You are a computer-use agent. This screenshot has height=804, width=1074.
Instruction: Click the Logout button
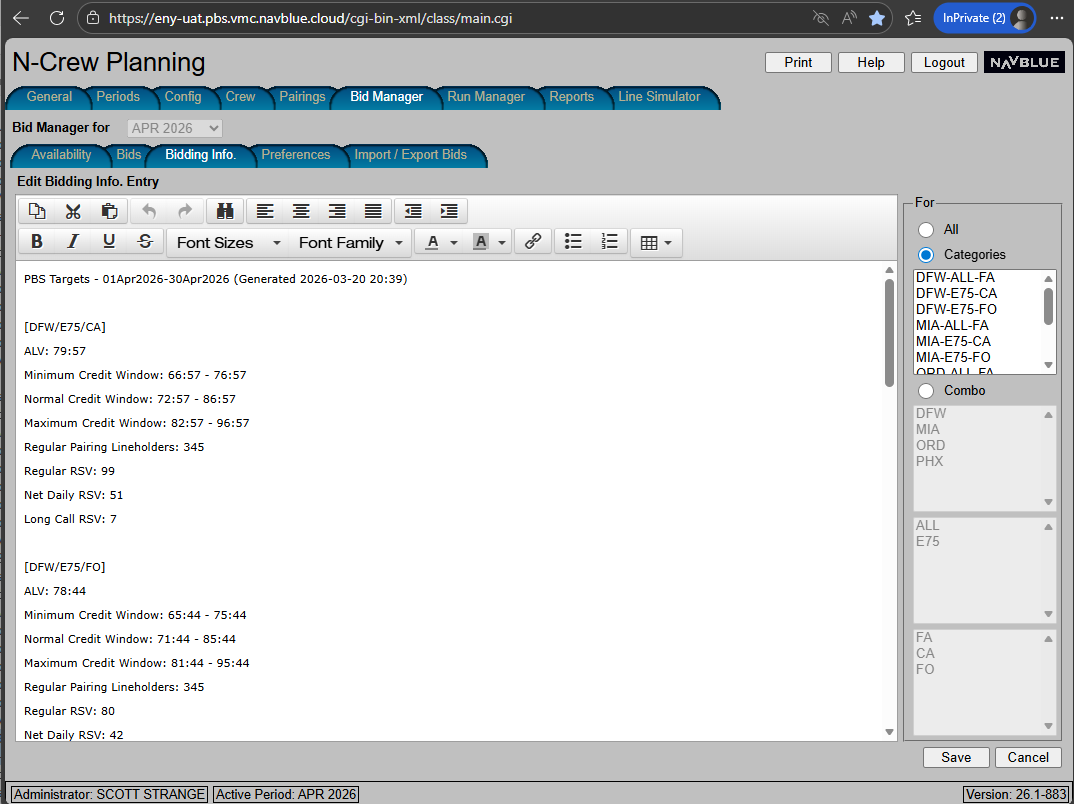click(944, 62)
